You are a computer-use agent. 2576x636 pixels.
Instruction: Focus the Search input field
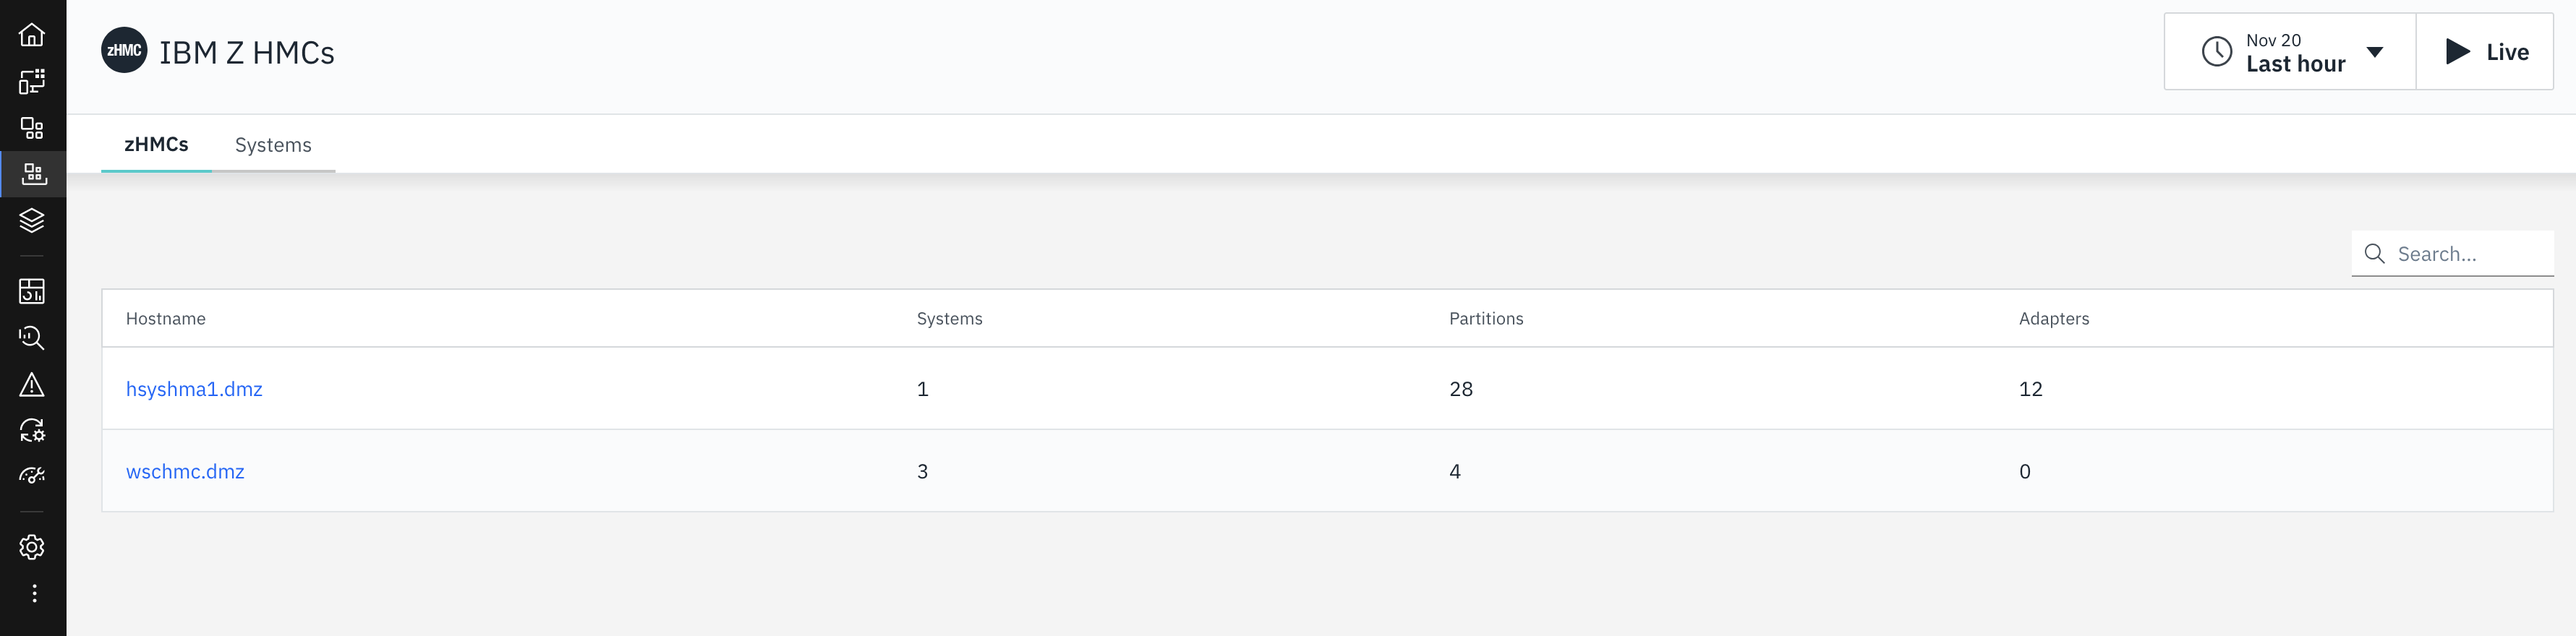(x=2452, y=254)
